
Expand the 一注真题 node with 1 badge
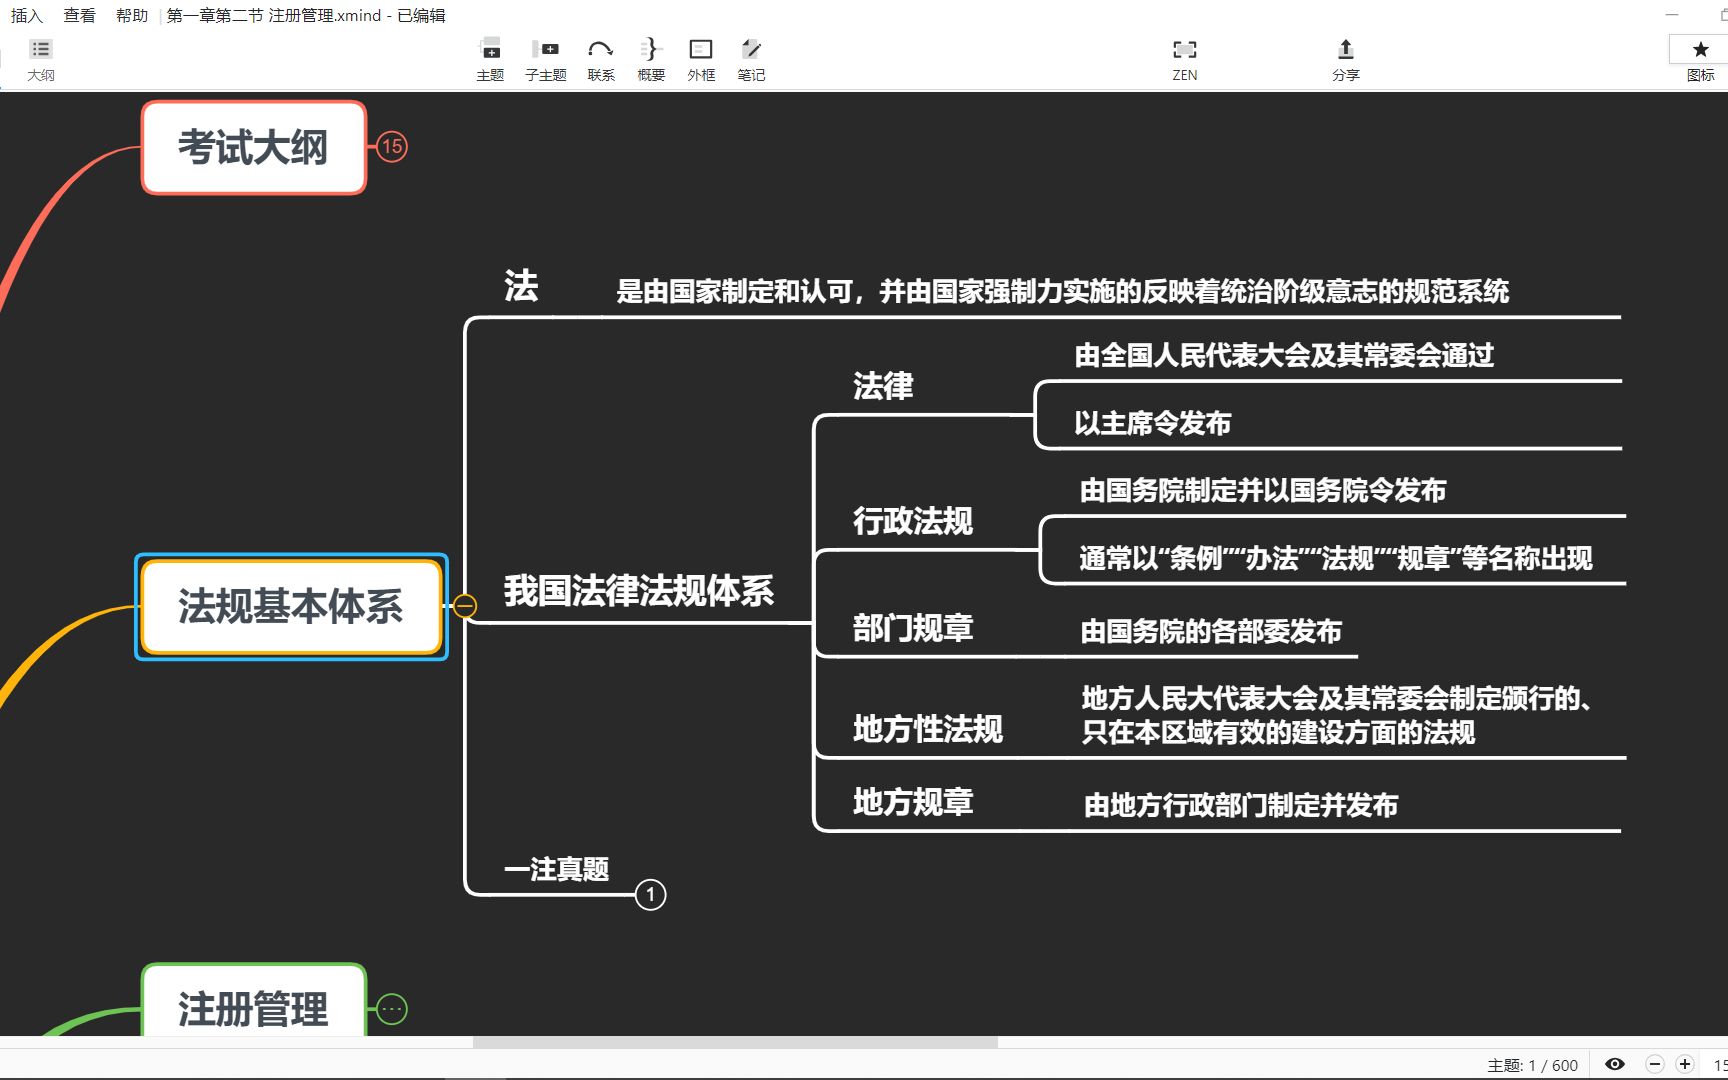651,894
